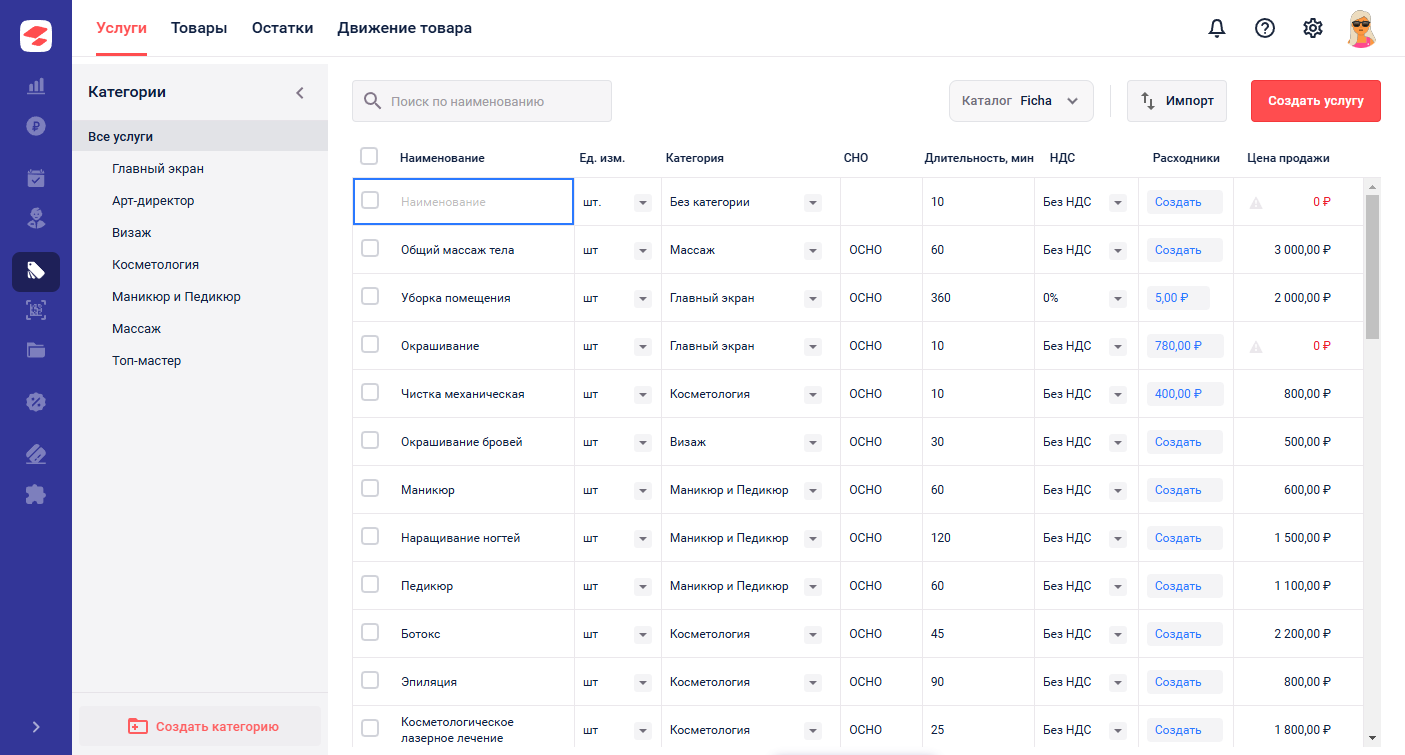
Task: Click the warning icon in Окрашивание price cell
Action: [x=1256, y=346]
